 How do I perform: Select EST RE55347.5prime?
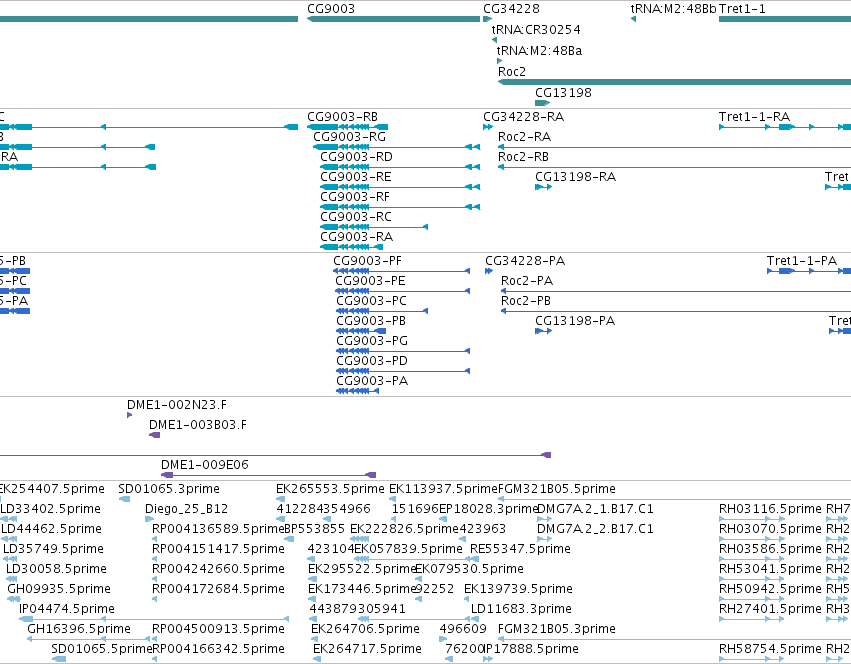click(473, 559)
